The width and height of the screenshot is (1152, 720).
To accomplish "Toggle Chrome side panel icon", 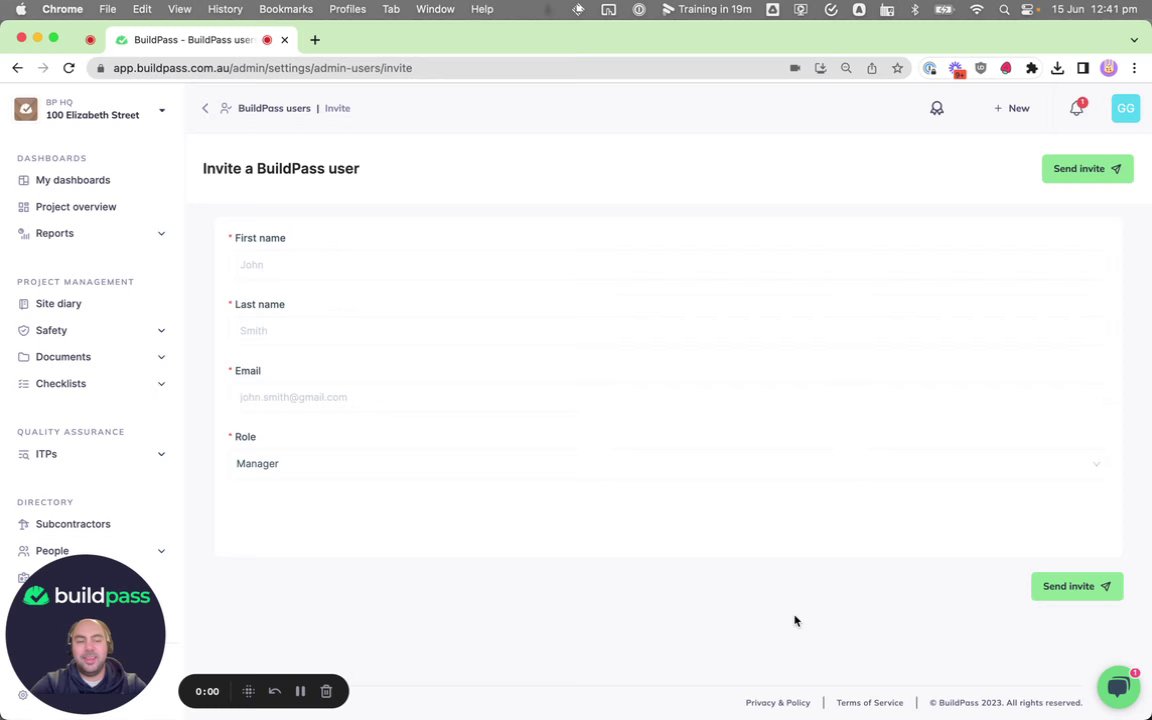I will [1083, 68].
